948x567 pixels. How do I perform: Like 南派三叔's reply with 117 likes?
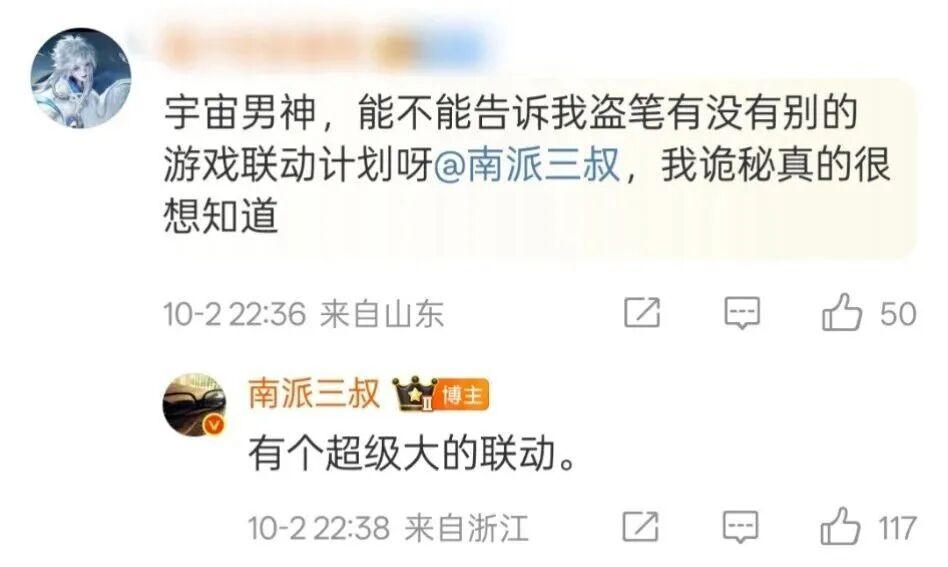[840, 526]
